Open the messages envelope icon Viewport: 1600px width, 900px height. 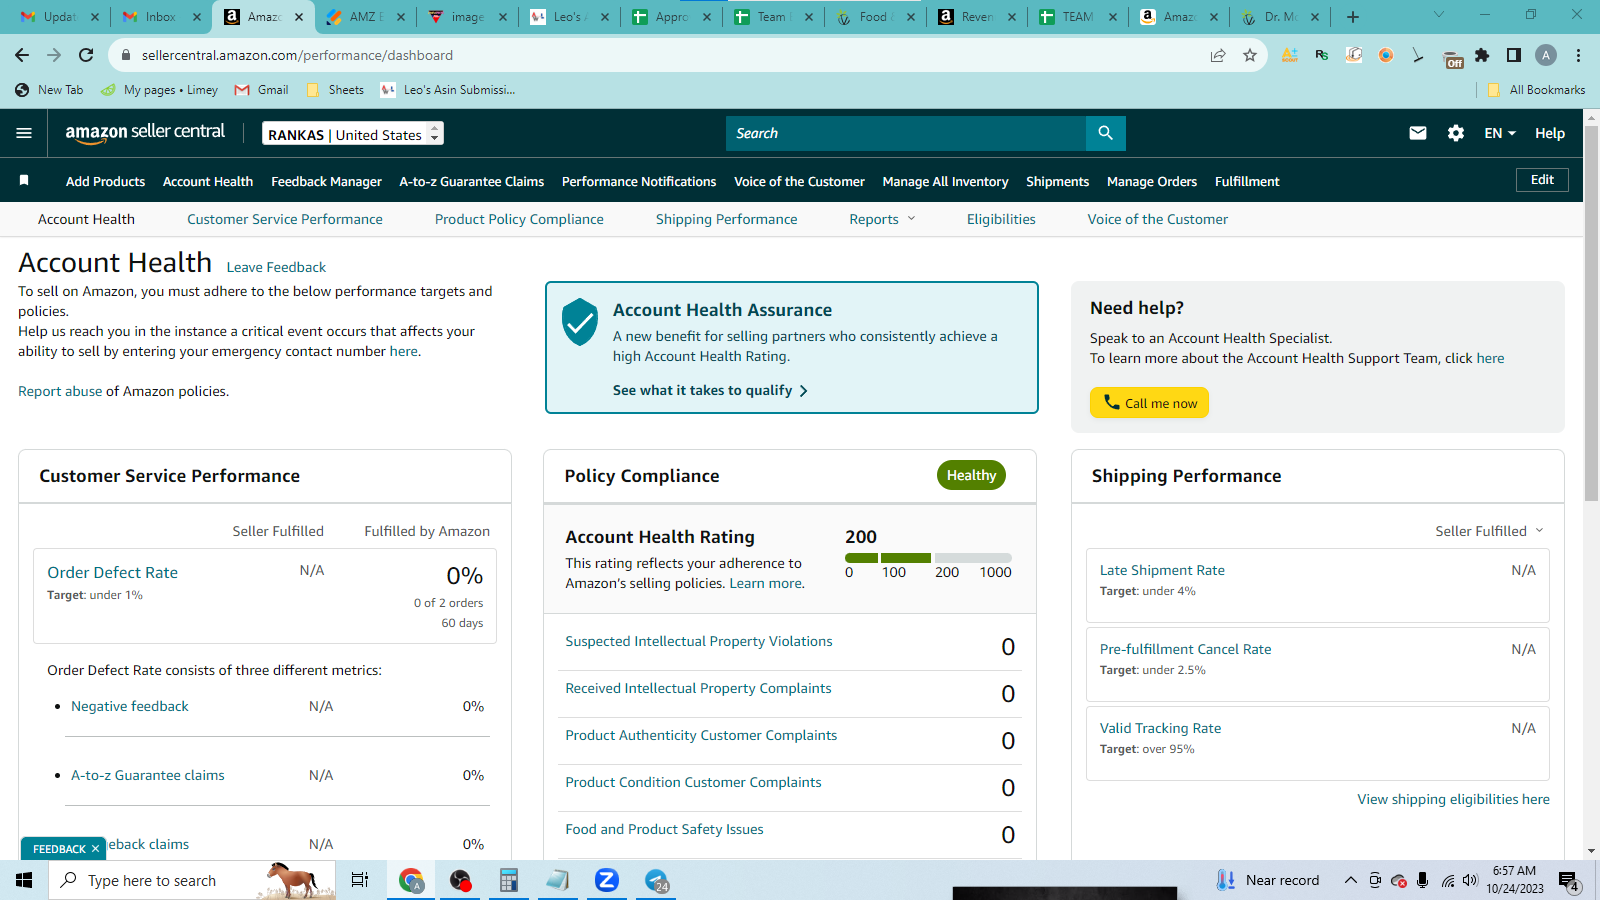[x=1418, y=133]
